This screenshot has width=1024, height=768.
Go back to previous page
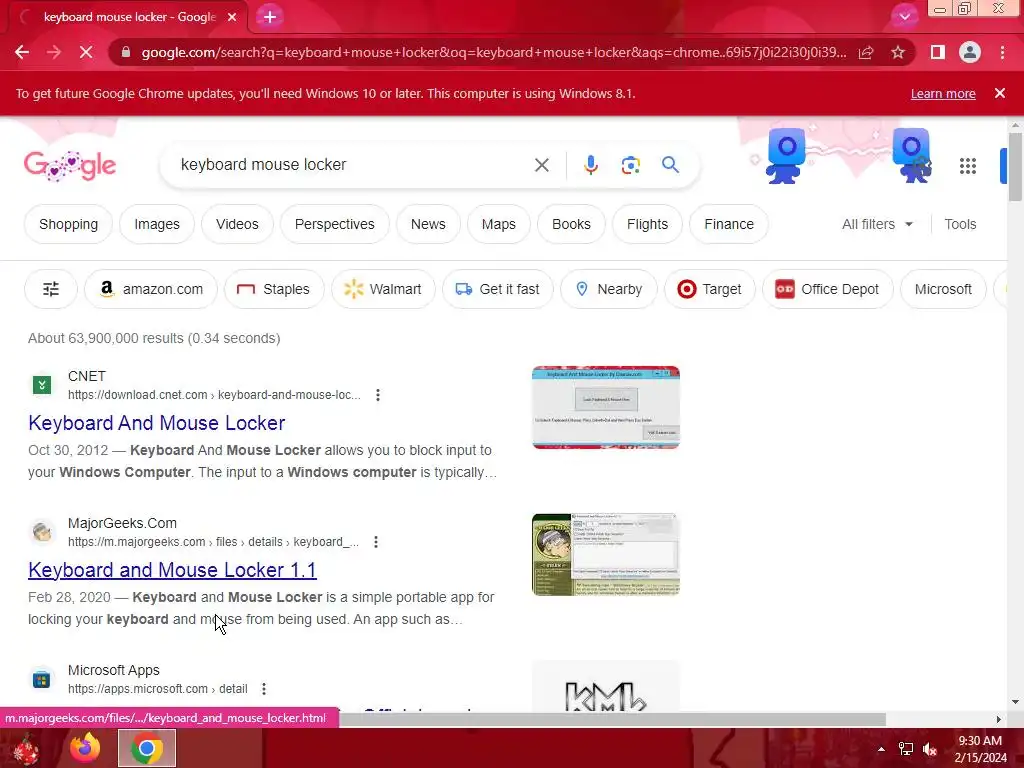coord(22,52)
